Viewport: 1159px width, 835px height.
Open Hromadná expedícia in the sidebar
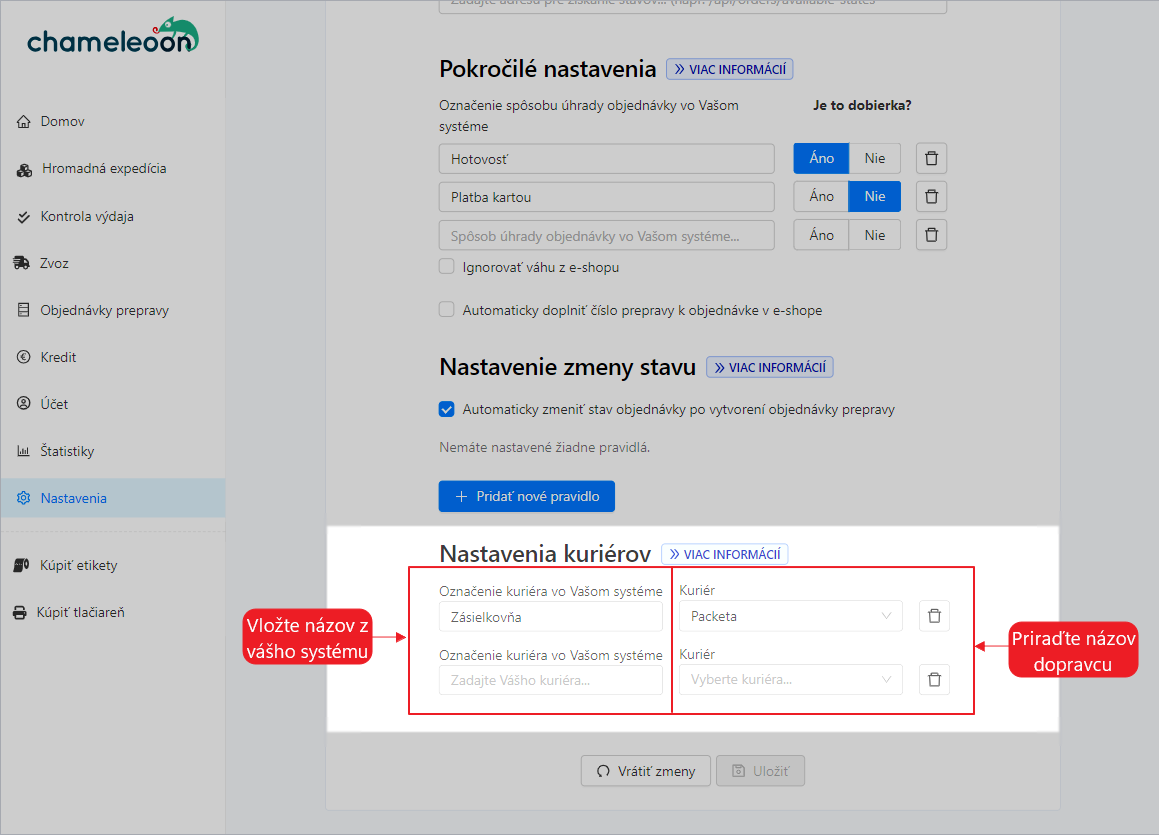click(103, 169)
